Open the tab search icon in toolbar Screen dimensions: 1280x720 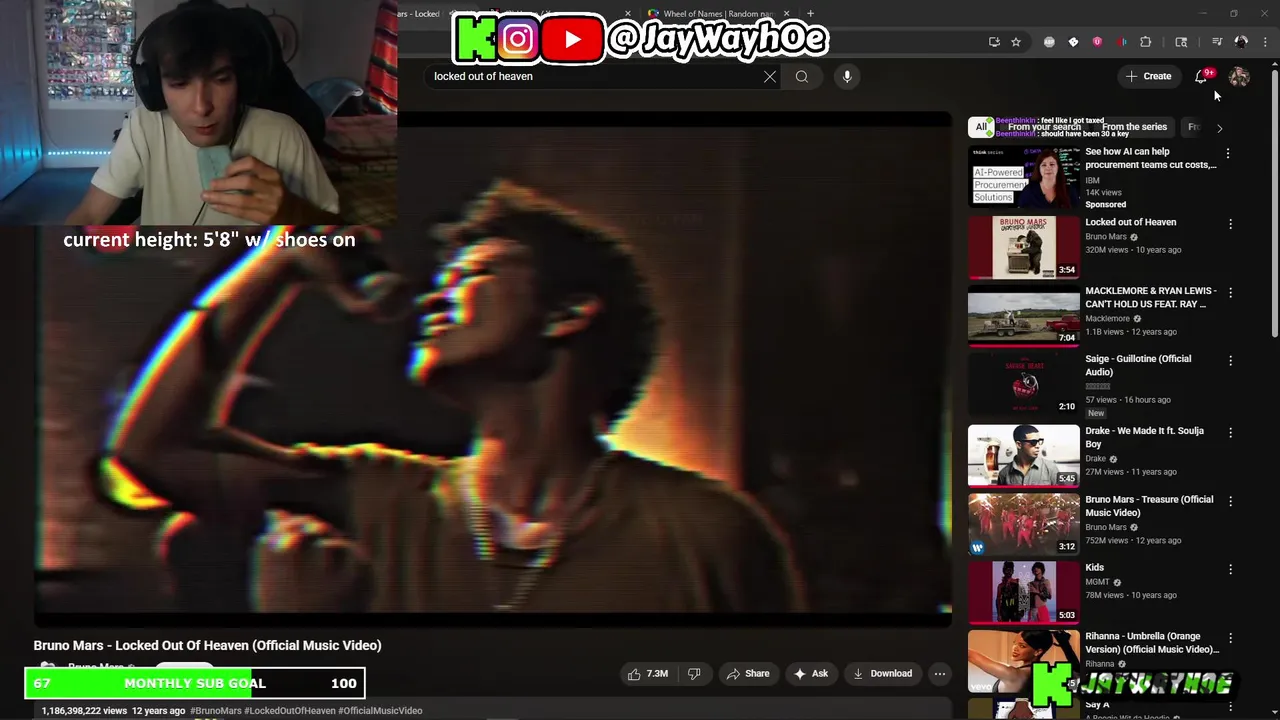[x=1181, y=42]
